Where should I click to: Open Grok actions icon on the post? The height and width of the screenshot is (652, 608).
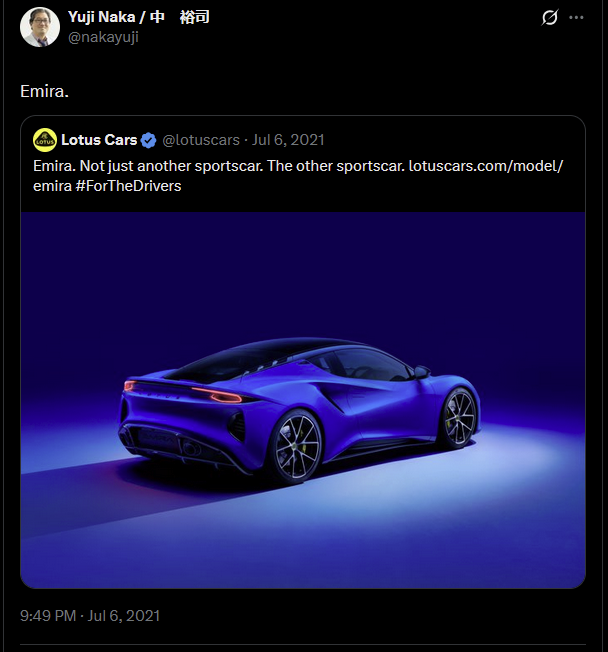coord(549,17)
